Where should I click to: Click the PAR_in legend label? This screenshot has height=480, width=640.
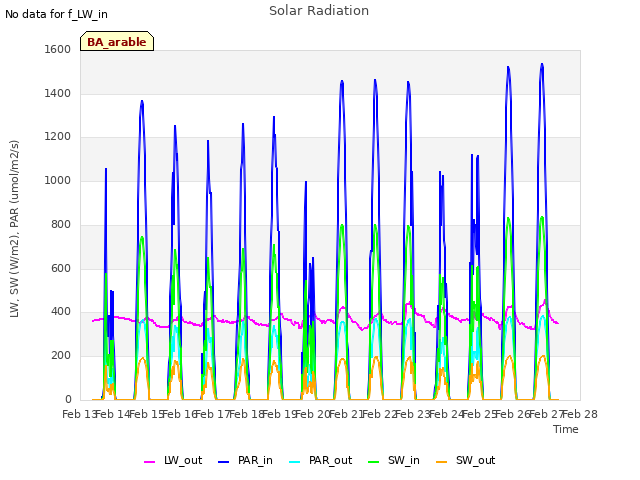pos(255,460)
